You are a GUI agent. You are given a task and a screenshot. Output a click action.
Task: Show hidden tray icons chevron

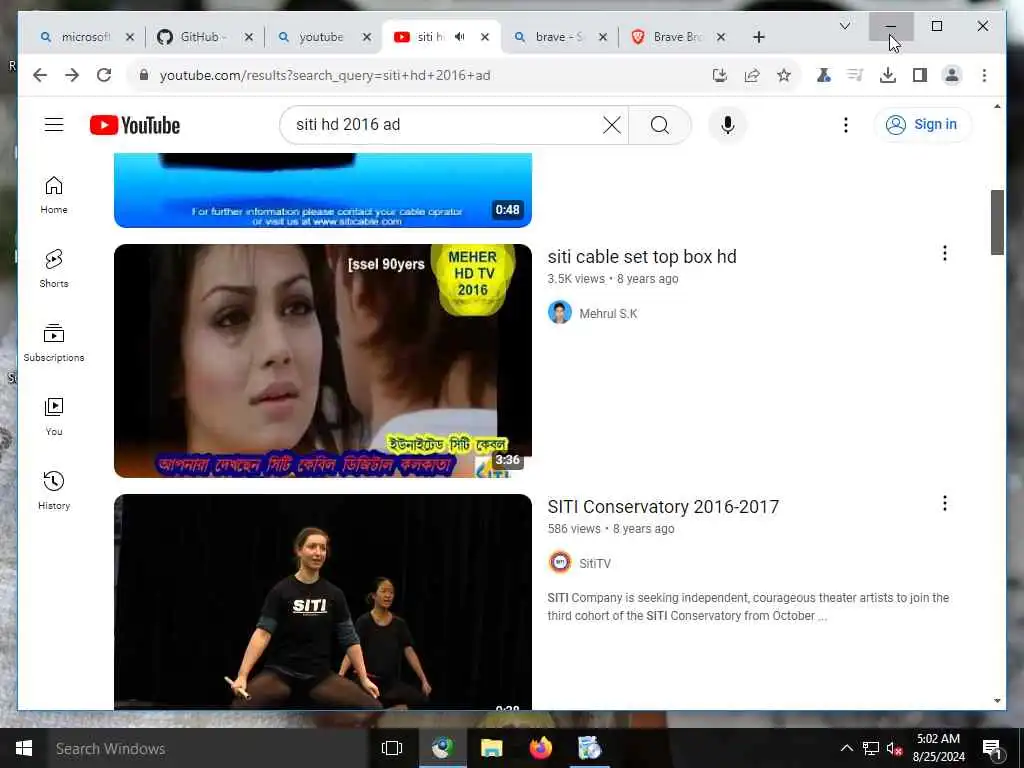[x=846, y=748]
